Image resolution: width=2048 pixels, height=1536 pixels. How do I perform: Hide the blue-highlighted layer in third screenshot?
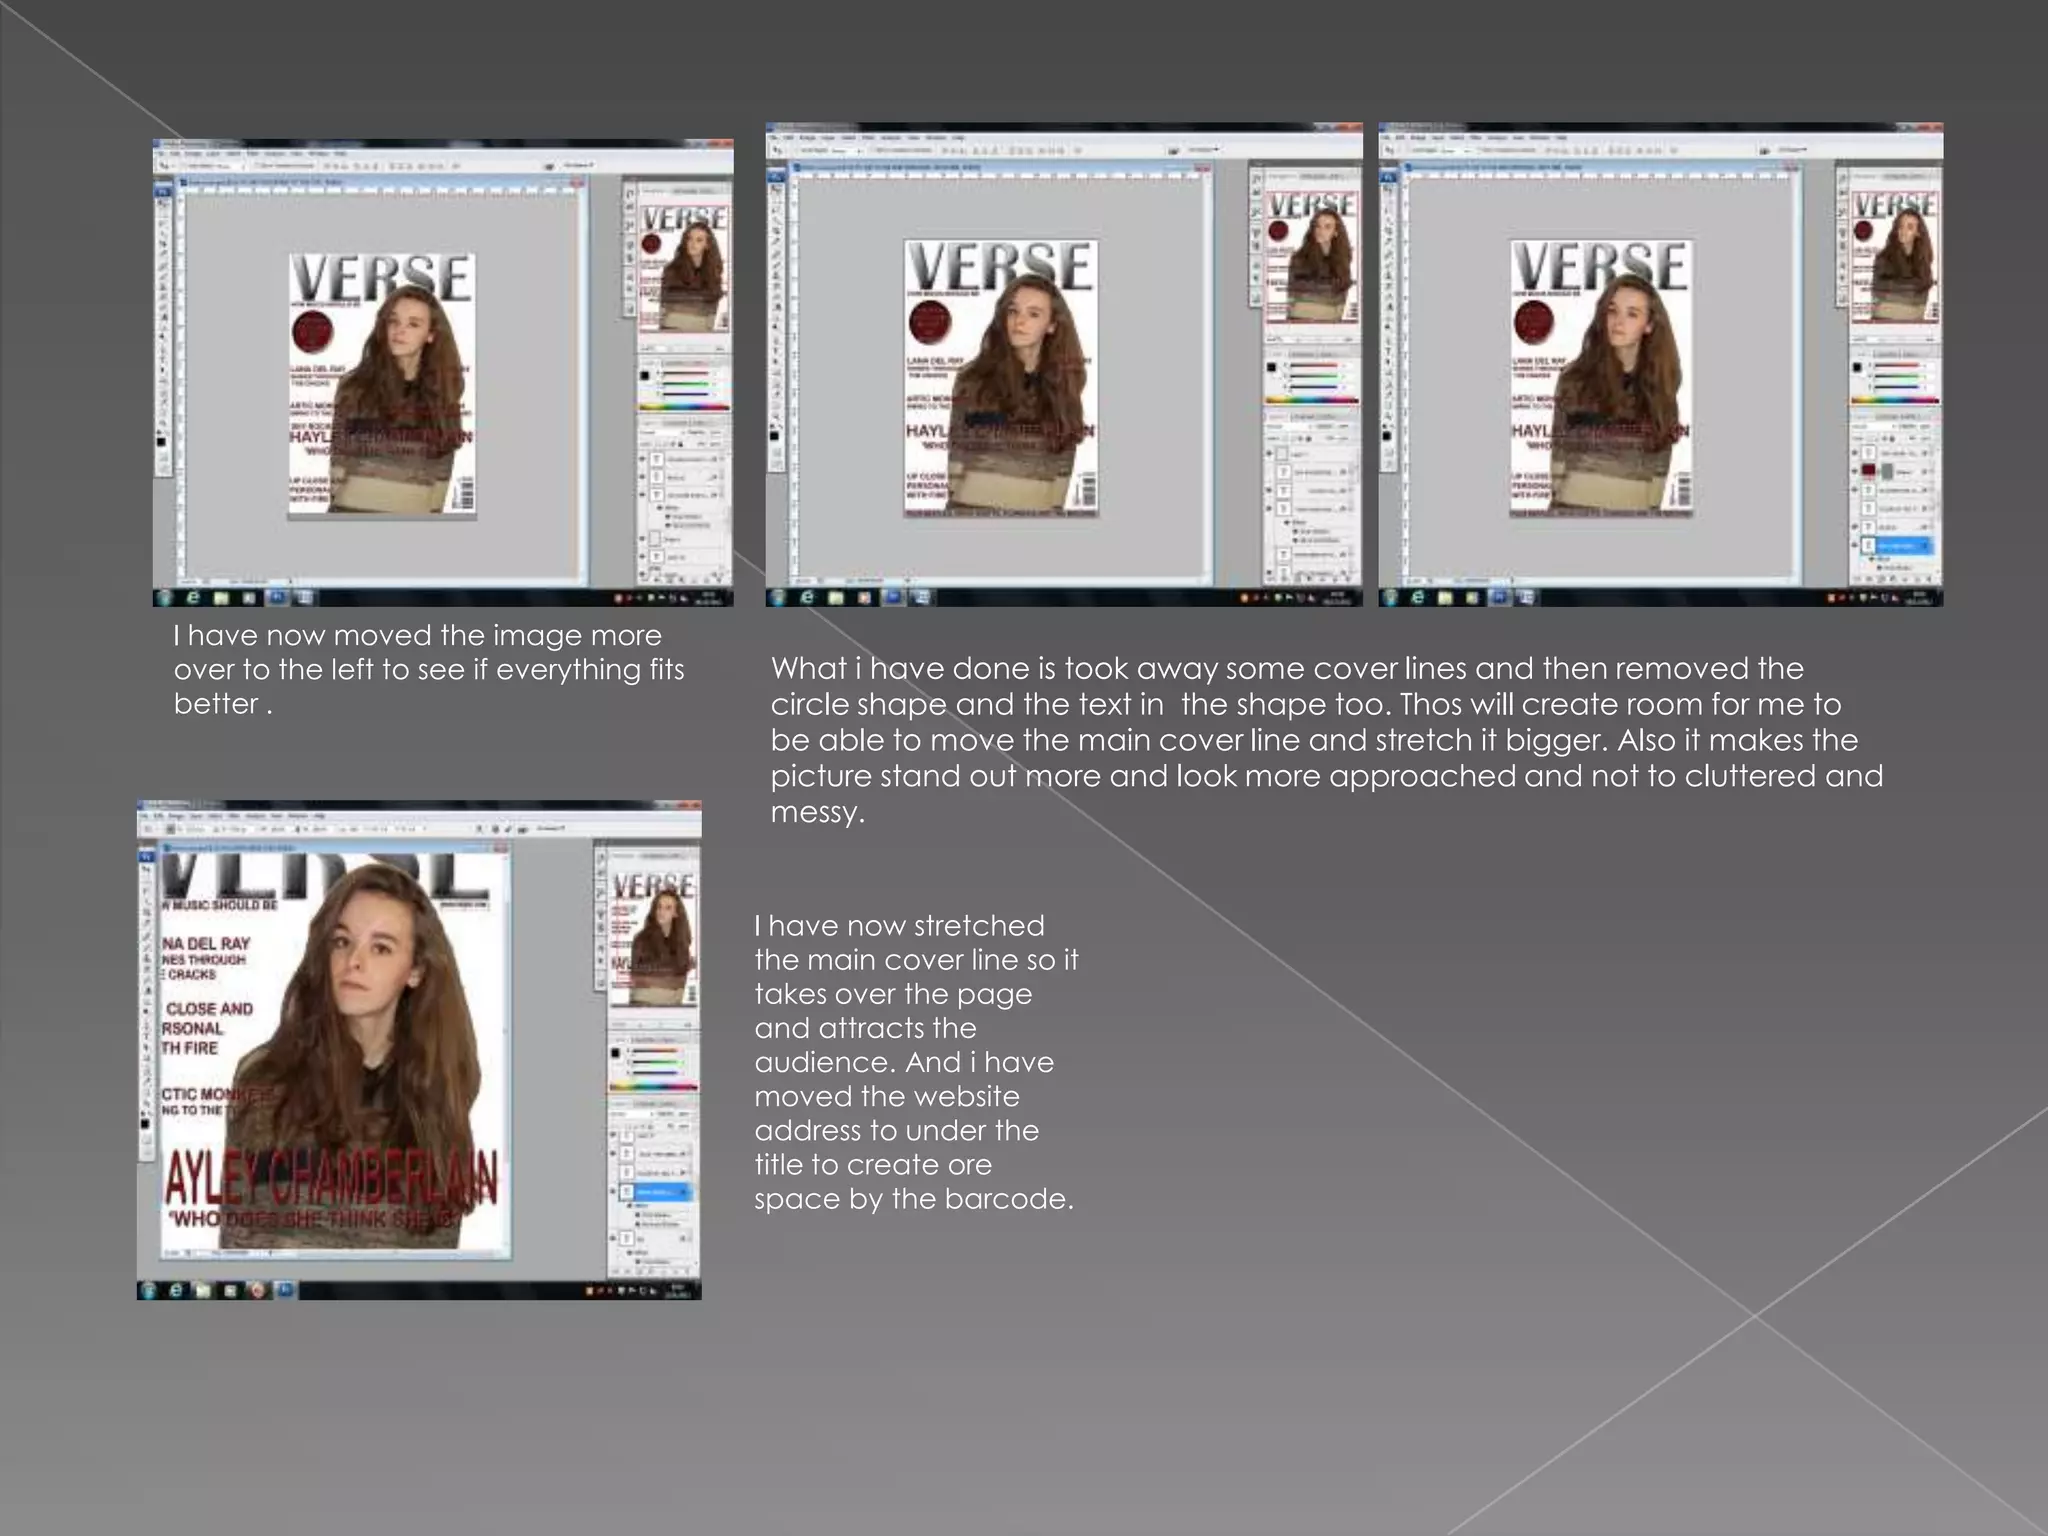pyautogui.click(x=1856, y=546)
